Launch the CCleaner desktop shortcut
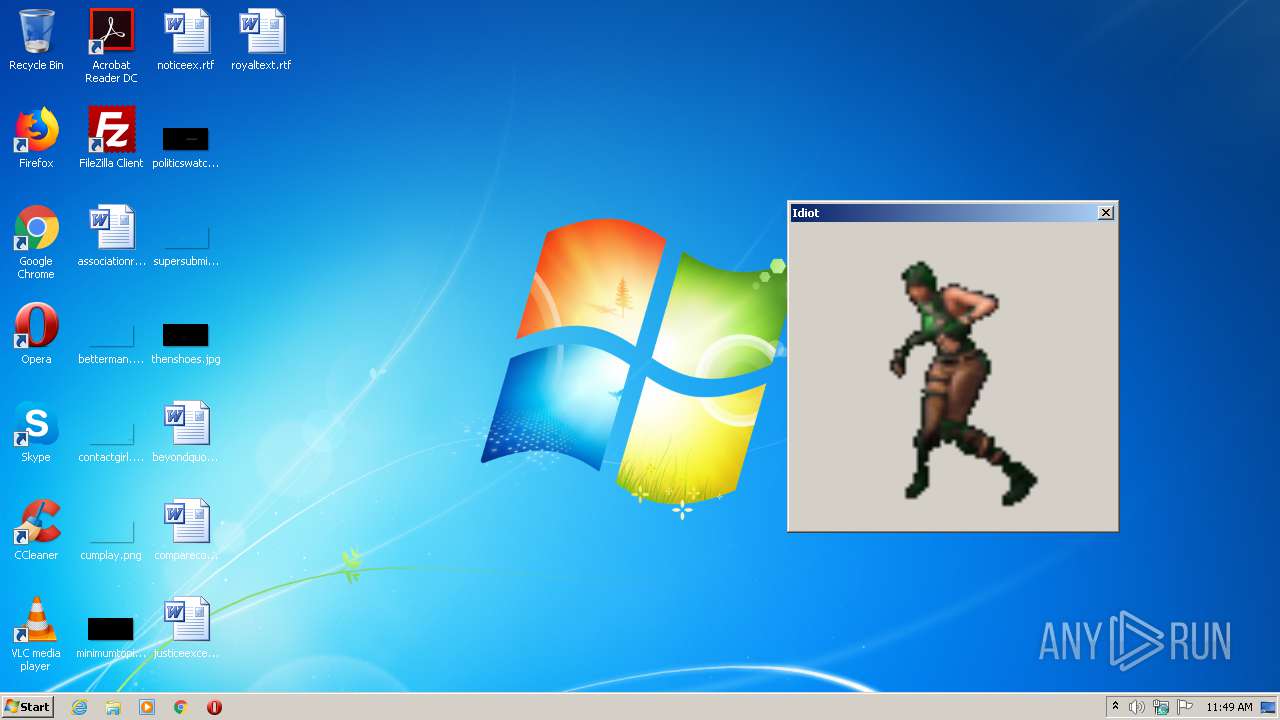 click(x=36, y=530)
